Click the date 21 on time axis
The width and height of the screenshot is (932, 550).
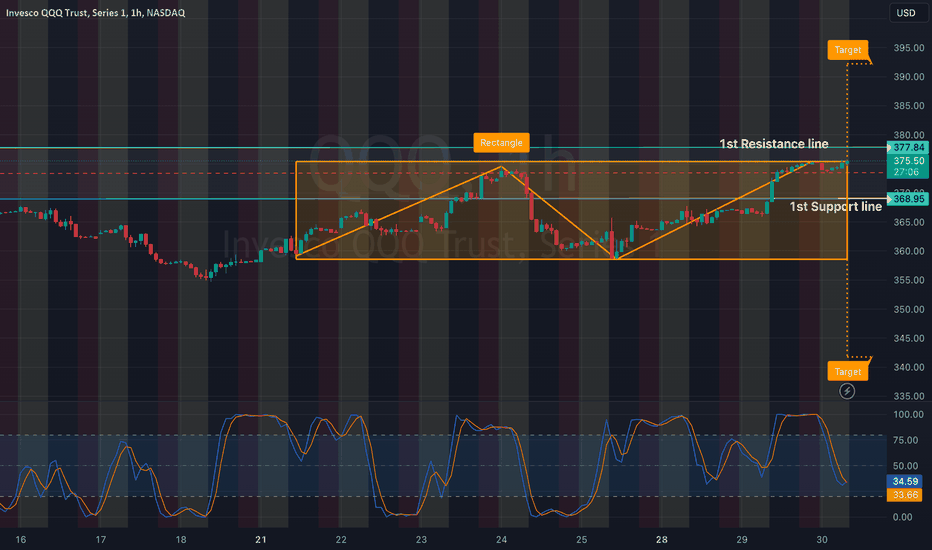(x=260, y=539)
